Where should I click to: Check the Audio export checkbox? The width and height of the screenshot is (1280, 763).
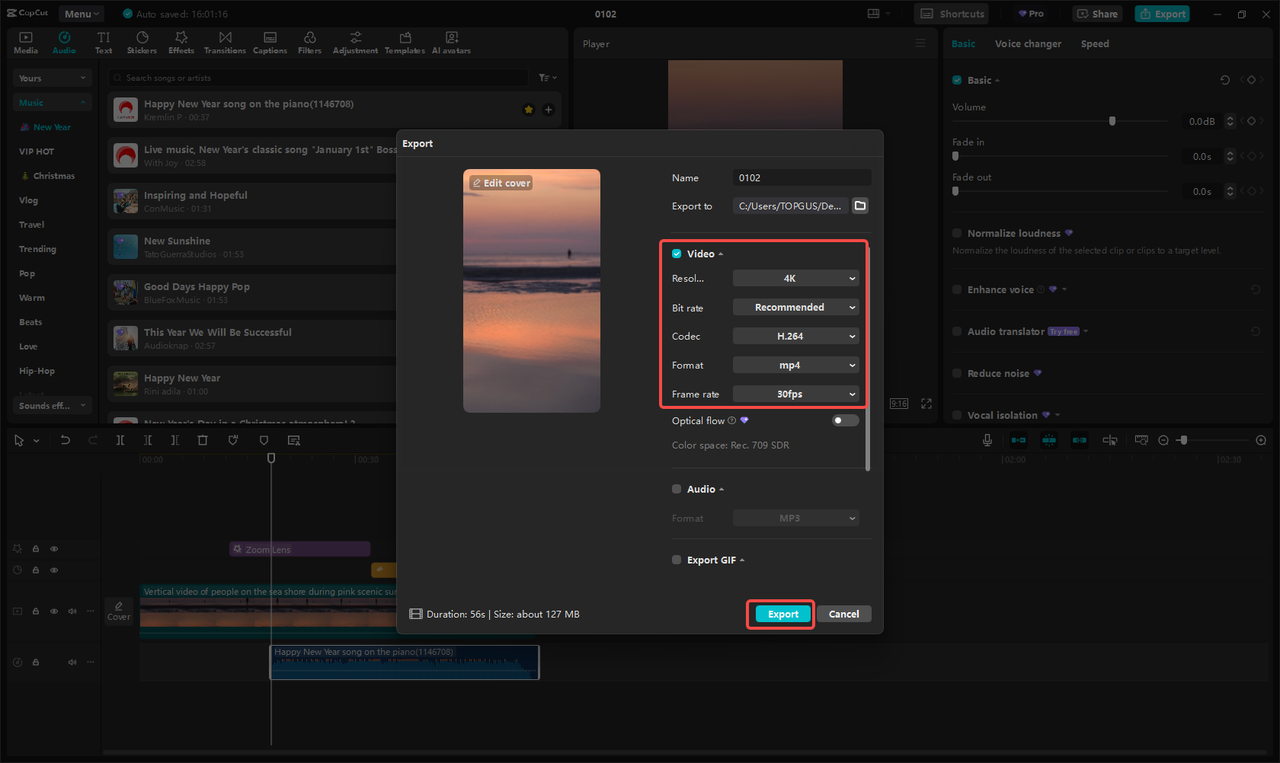coord(677,489)
